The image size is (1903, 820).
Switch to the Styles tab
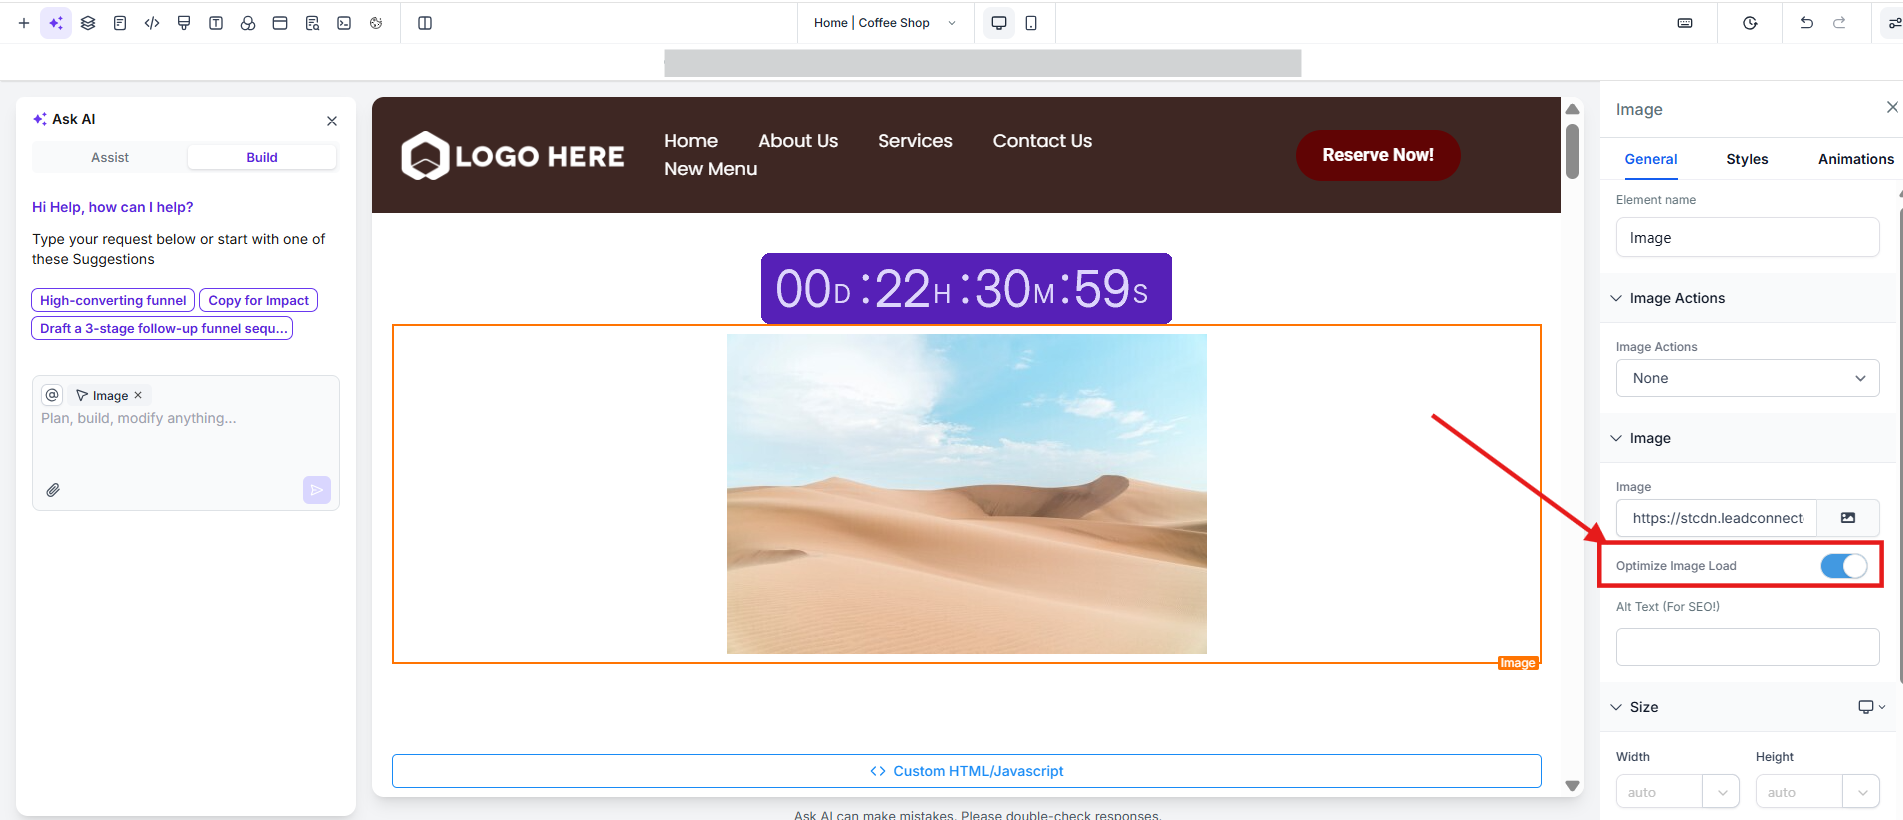[x=1747, y=159]
